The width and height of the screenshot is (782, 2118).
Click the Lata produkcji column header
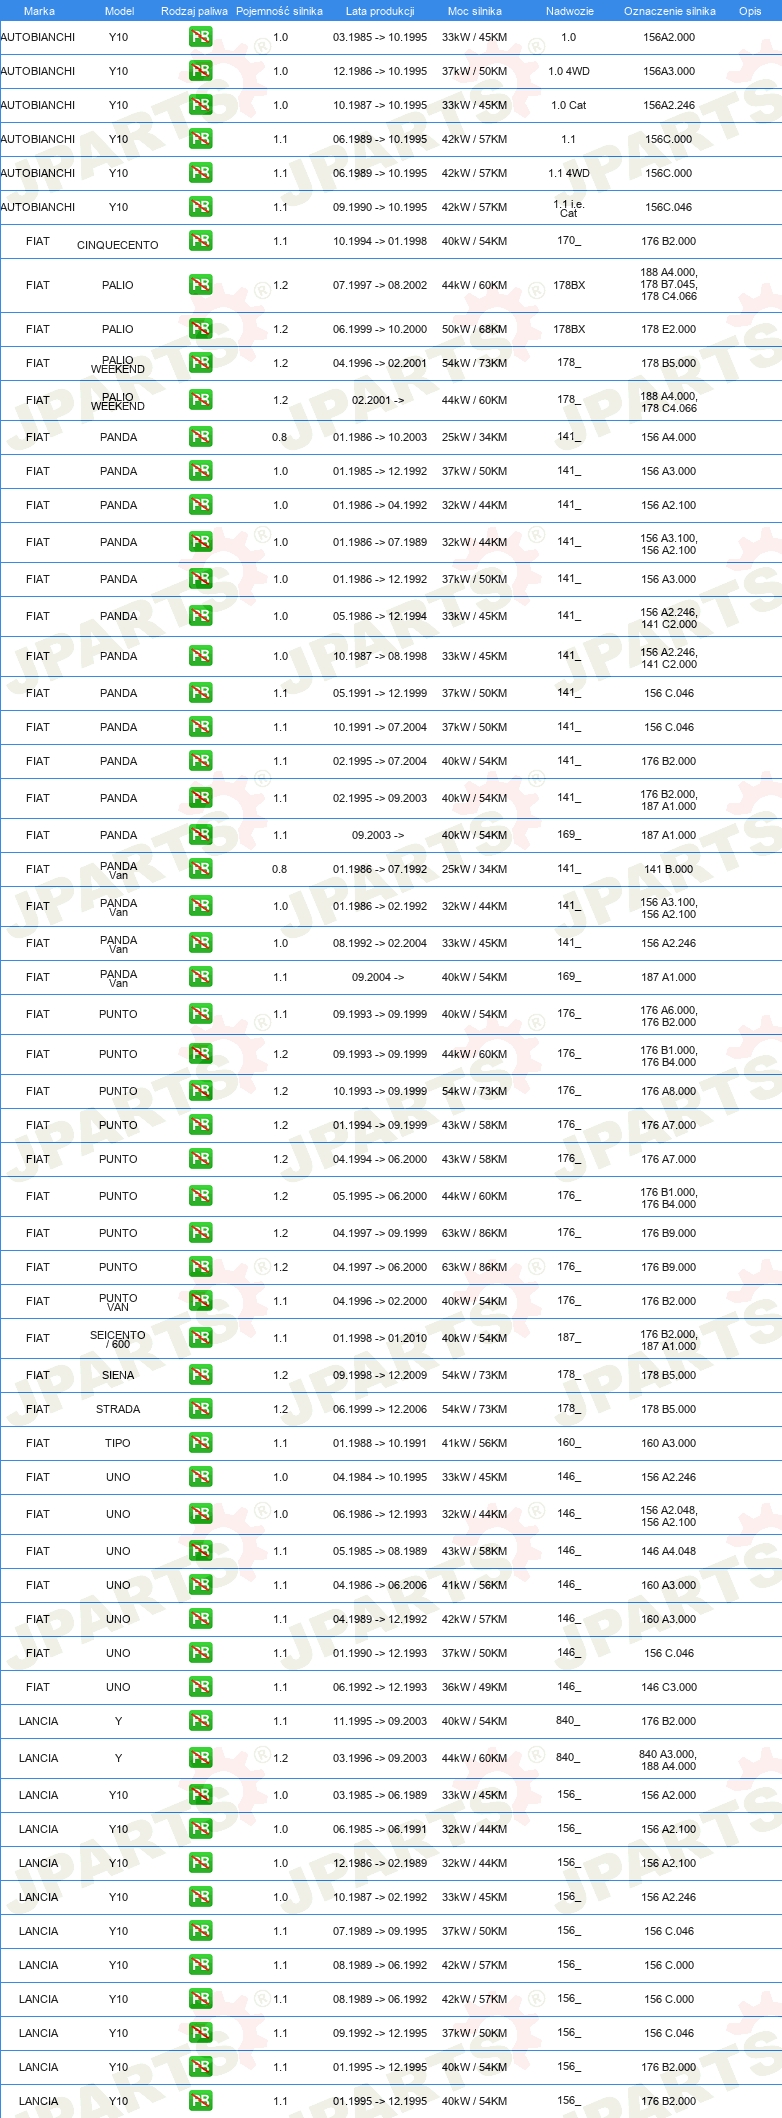(x=380, y=11)
